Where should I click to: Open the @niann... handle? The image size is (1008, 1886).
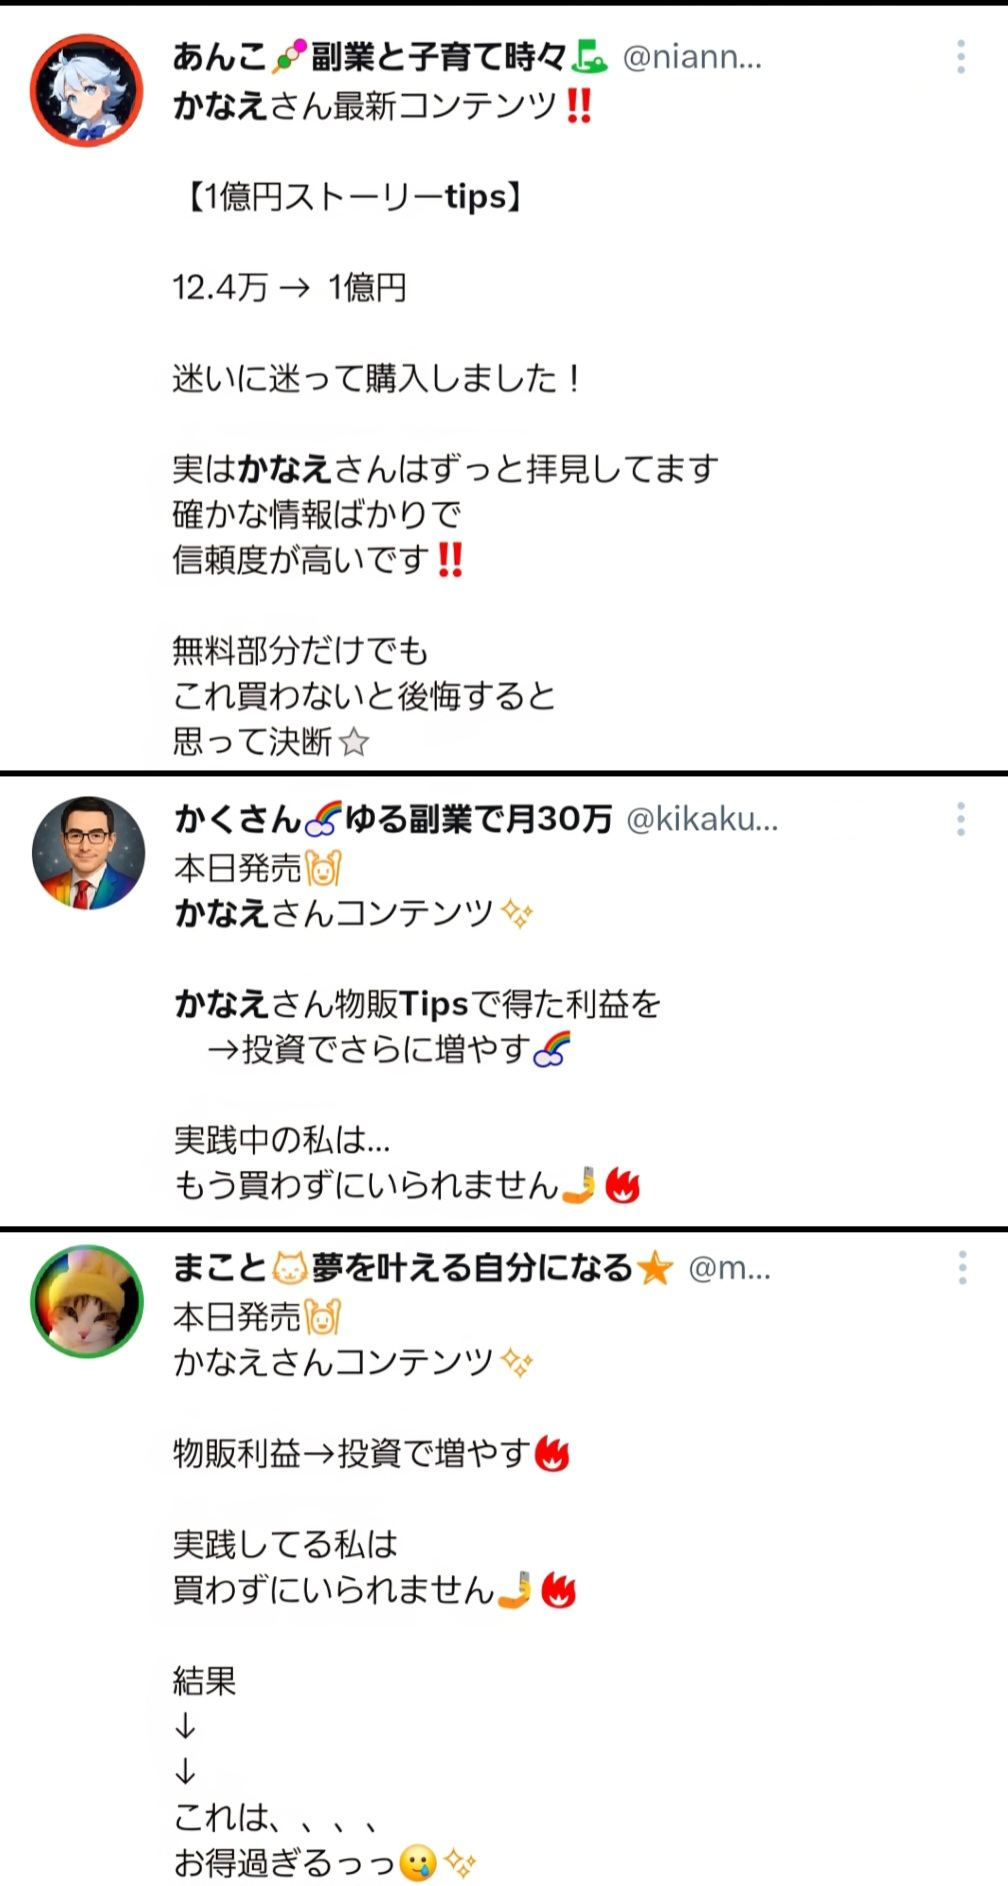tap(692, 57)
